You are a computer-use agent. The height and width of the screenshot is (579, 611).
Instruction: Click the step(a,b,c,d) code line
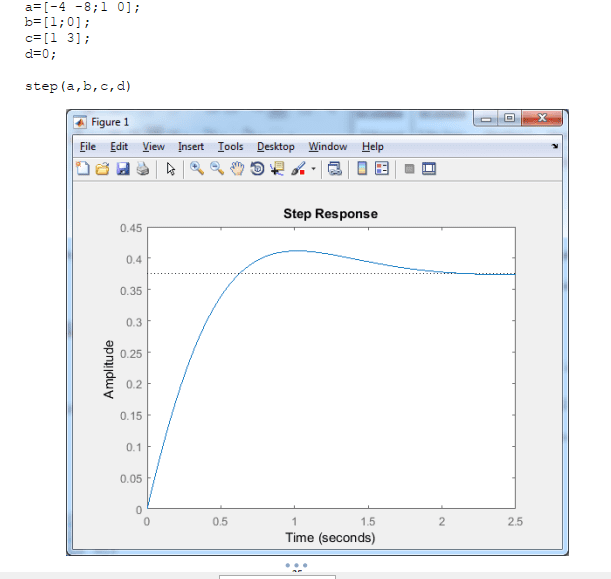pyautogui.click(x=78, y=86)
